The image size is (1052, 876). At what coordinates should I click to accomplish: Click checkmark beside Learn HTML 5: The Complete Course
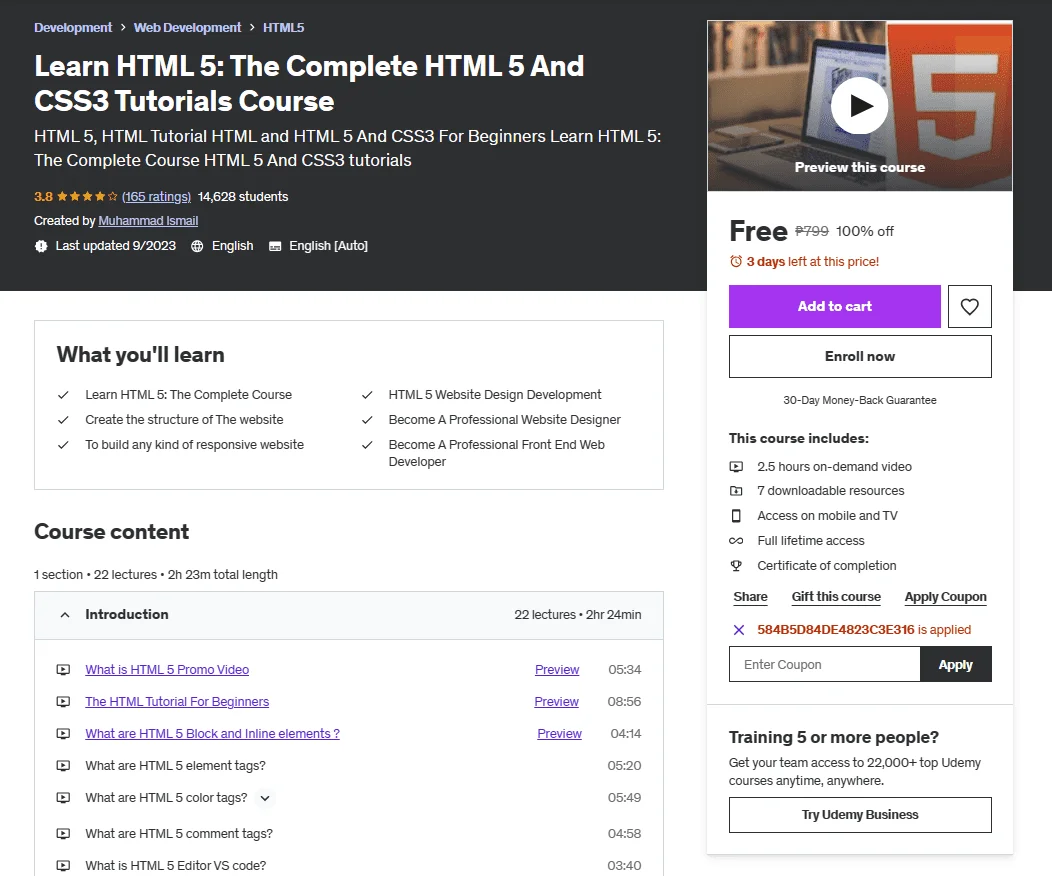click(x=63, y=395)
